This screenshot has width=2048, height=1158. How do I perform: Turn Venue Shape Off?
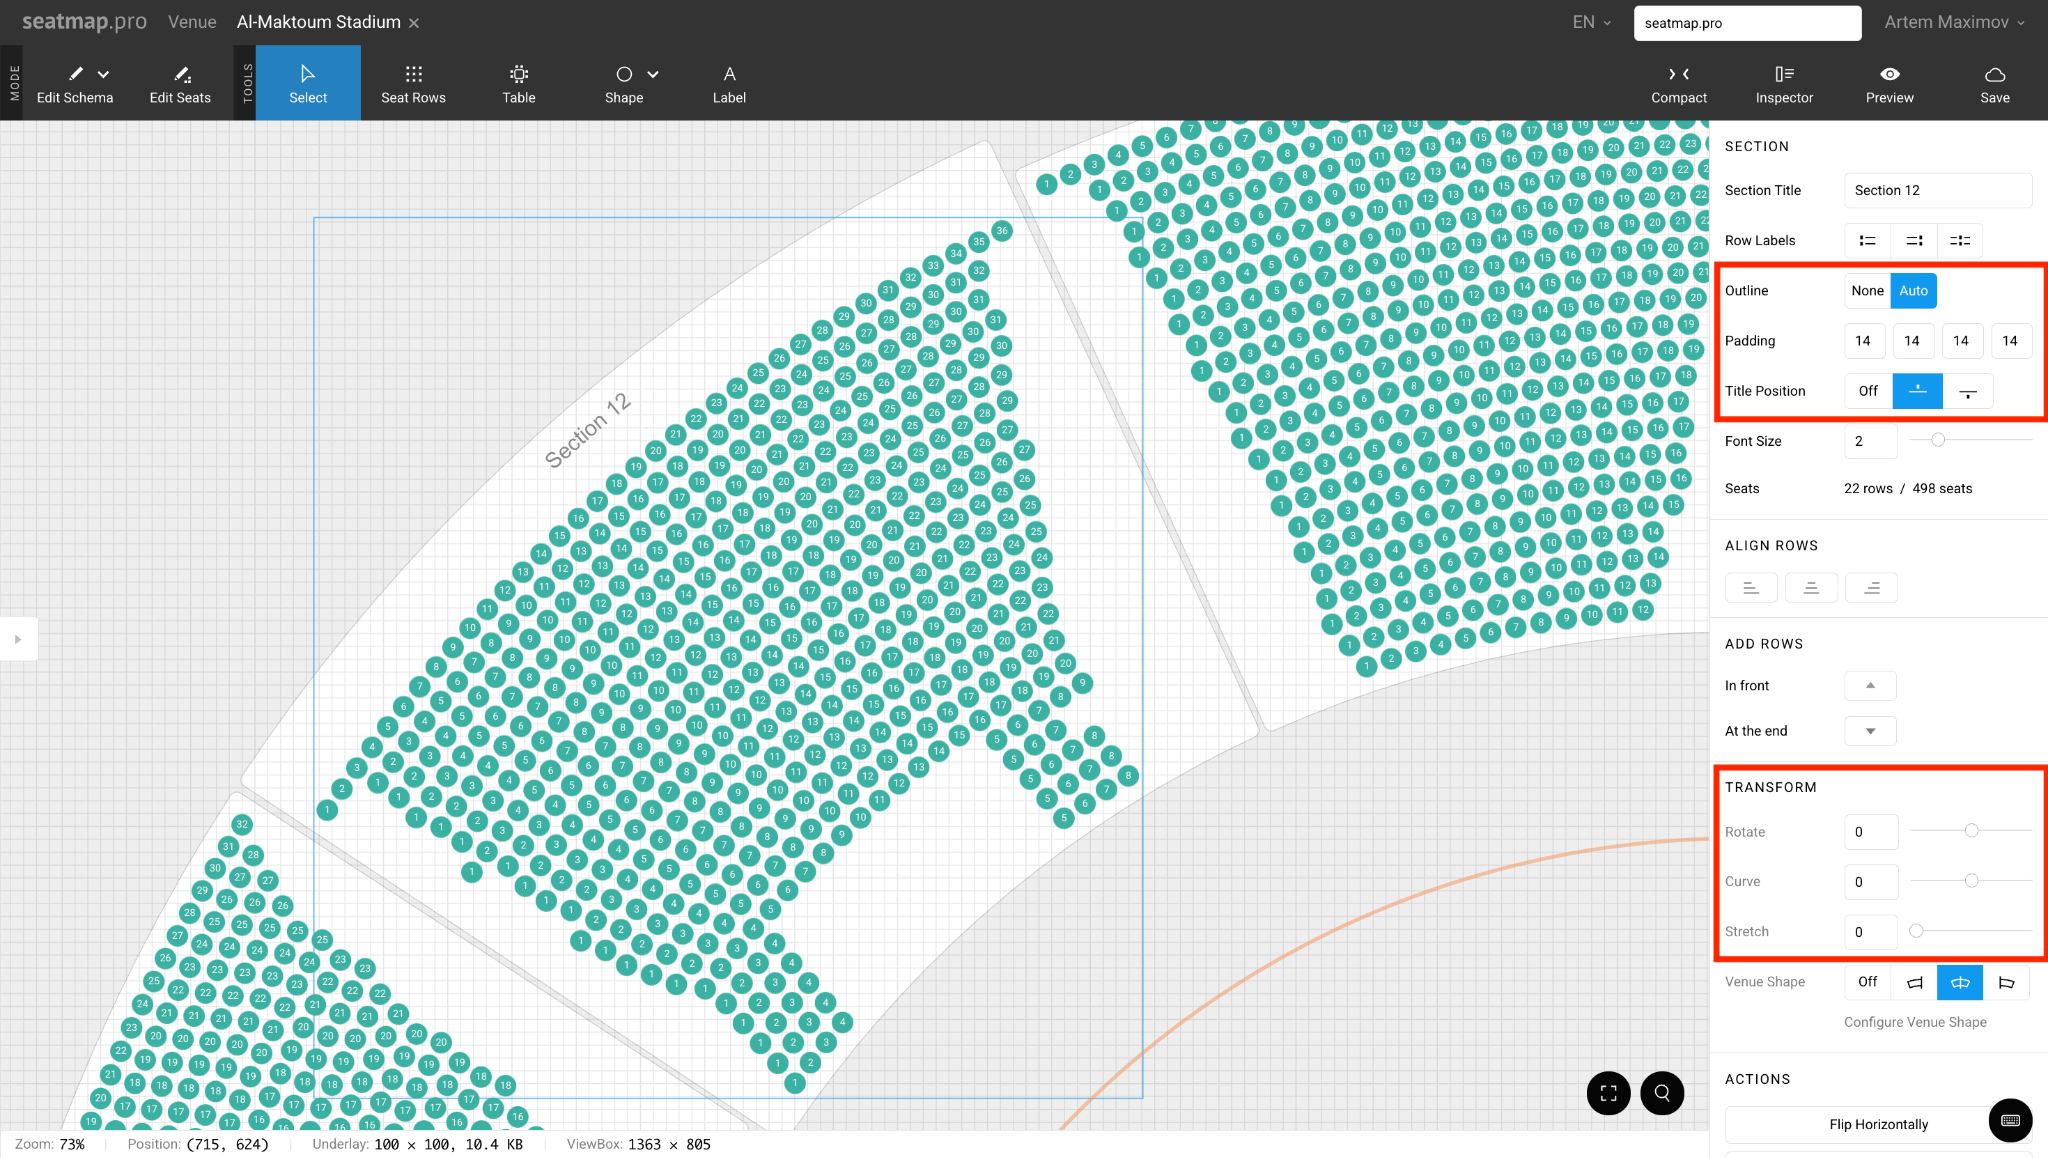pos(1868,982)
